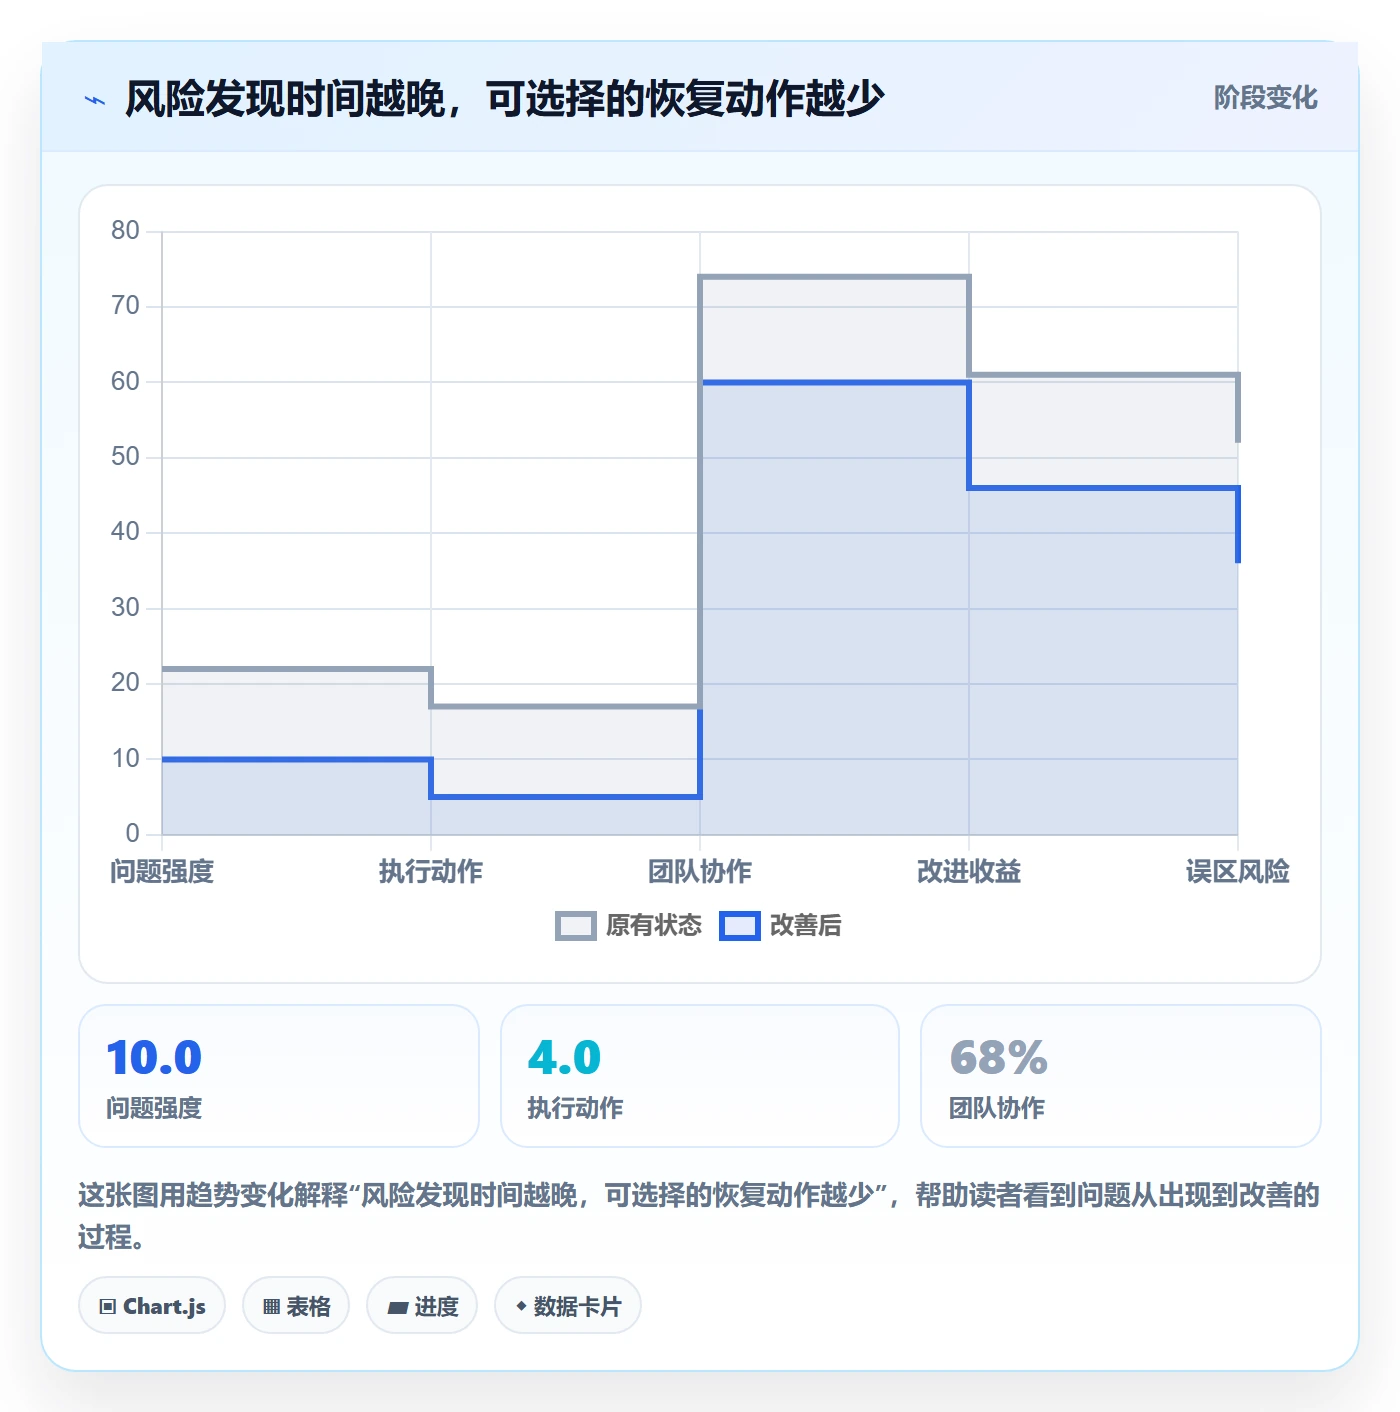Screen dimensions: 1400x1412
Task: Click the 原有状态 legend text
Action: coord(654,926)
